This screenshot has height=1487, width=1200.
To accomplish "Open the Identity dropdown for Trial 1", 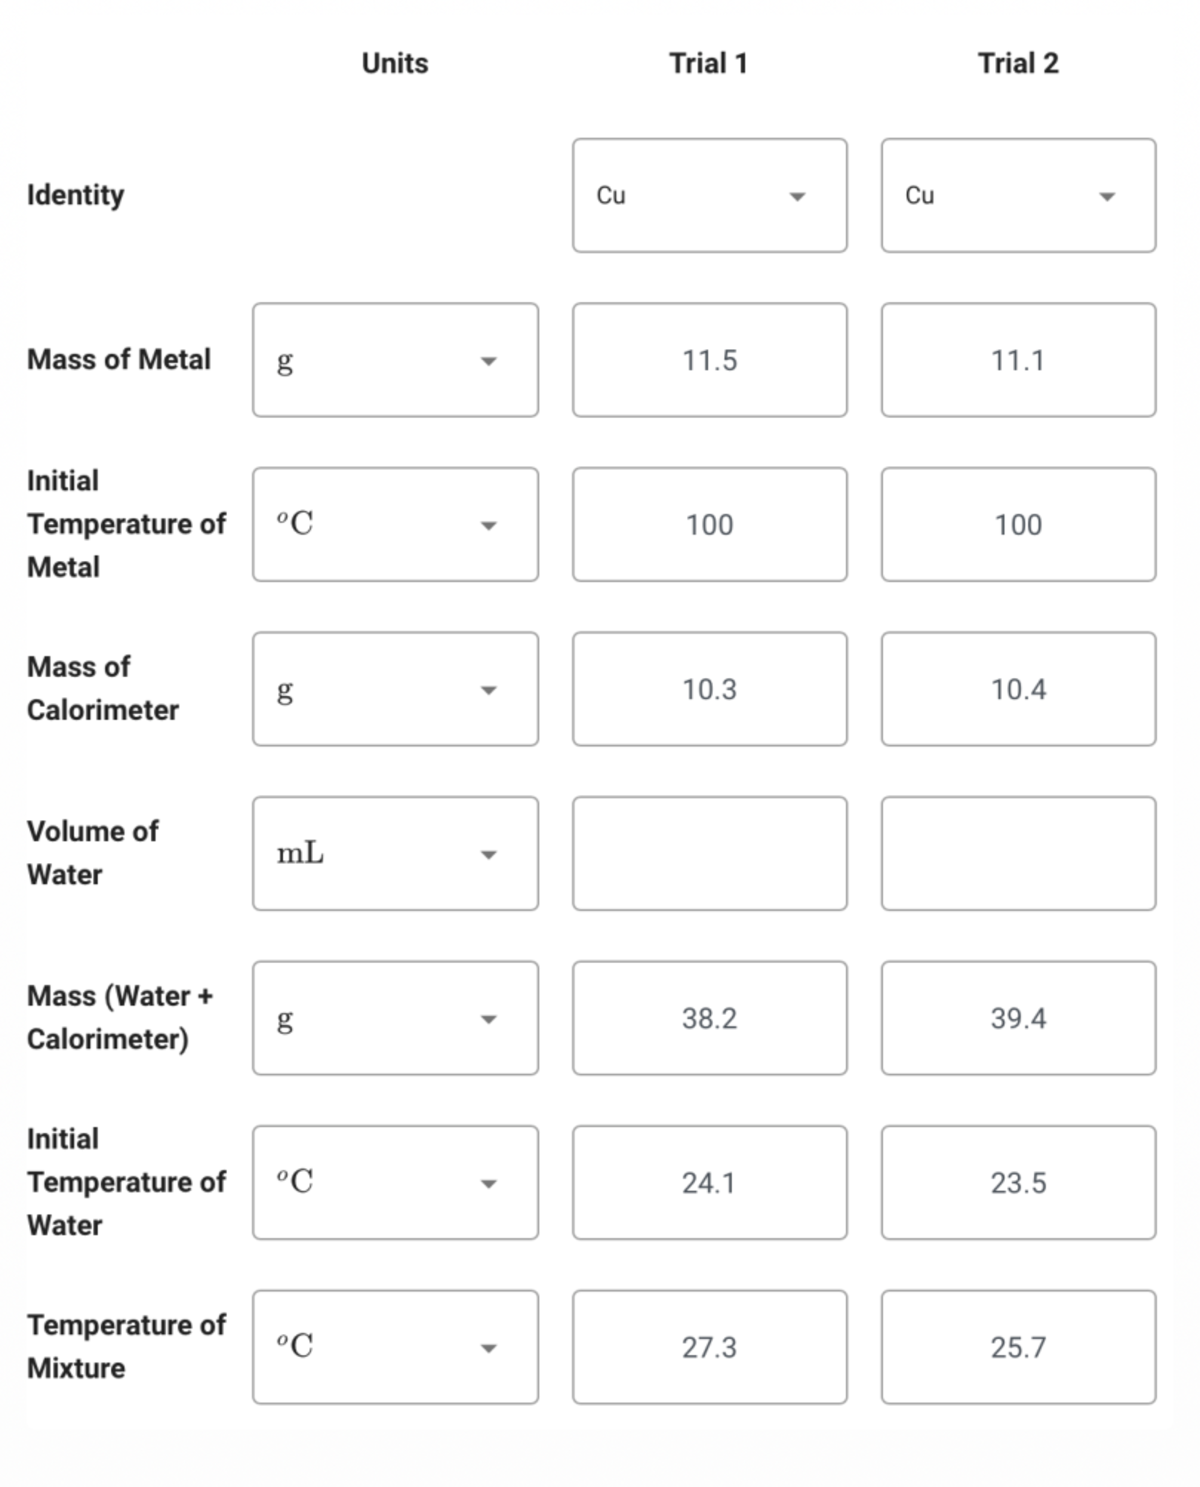I will [x=708, y=195].
